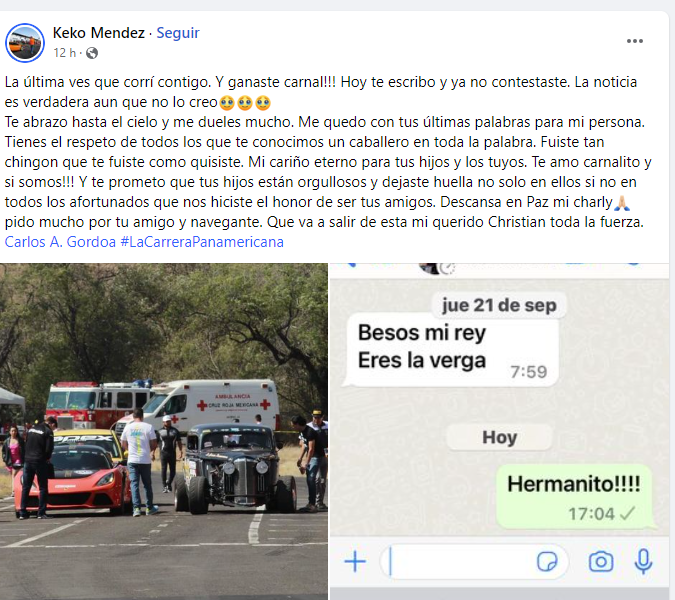Click the sticker icon in message field
This screenshot has height=600, width=675.
[x=547, y=562]
